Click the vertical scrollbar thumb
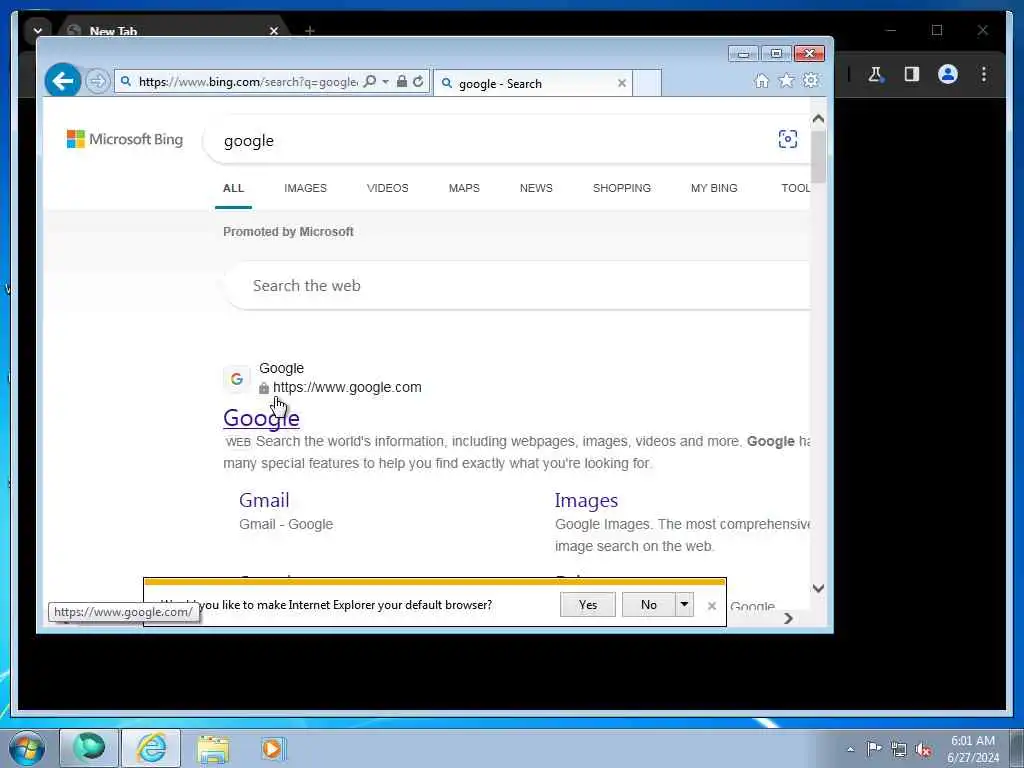The image size is (1024, 768). click(818, 157)
